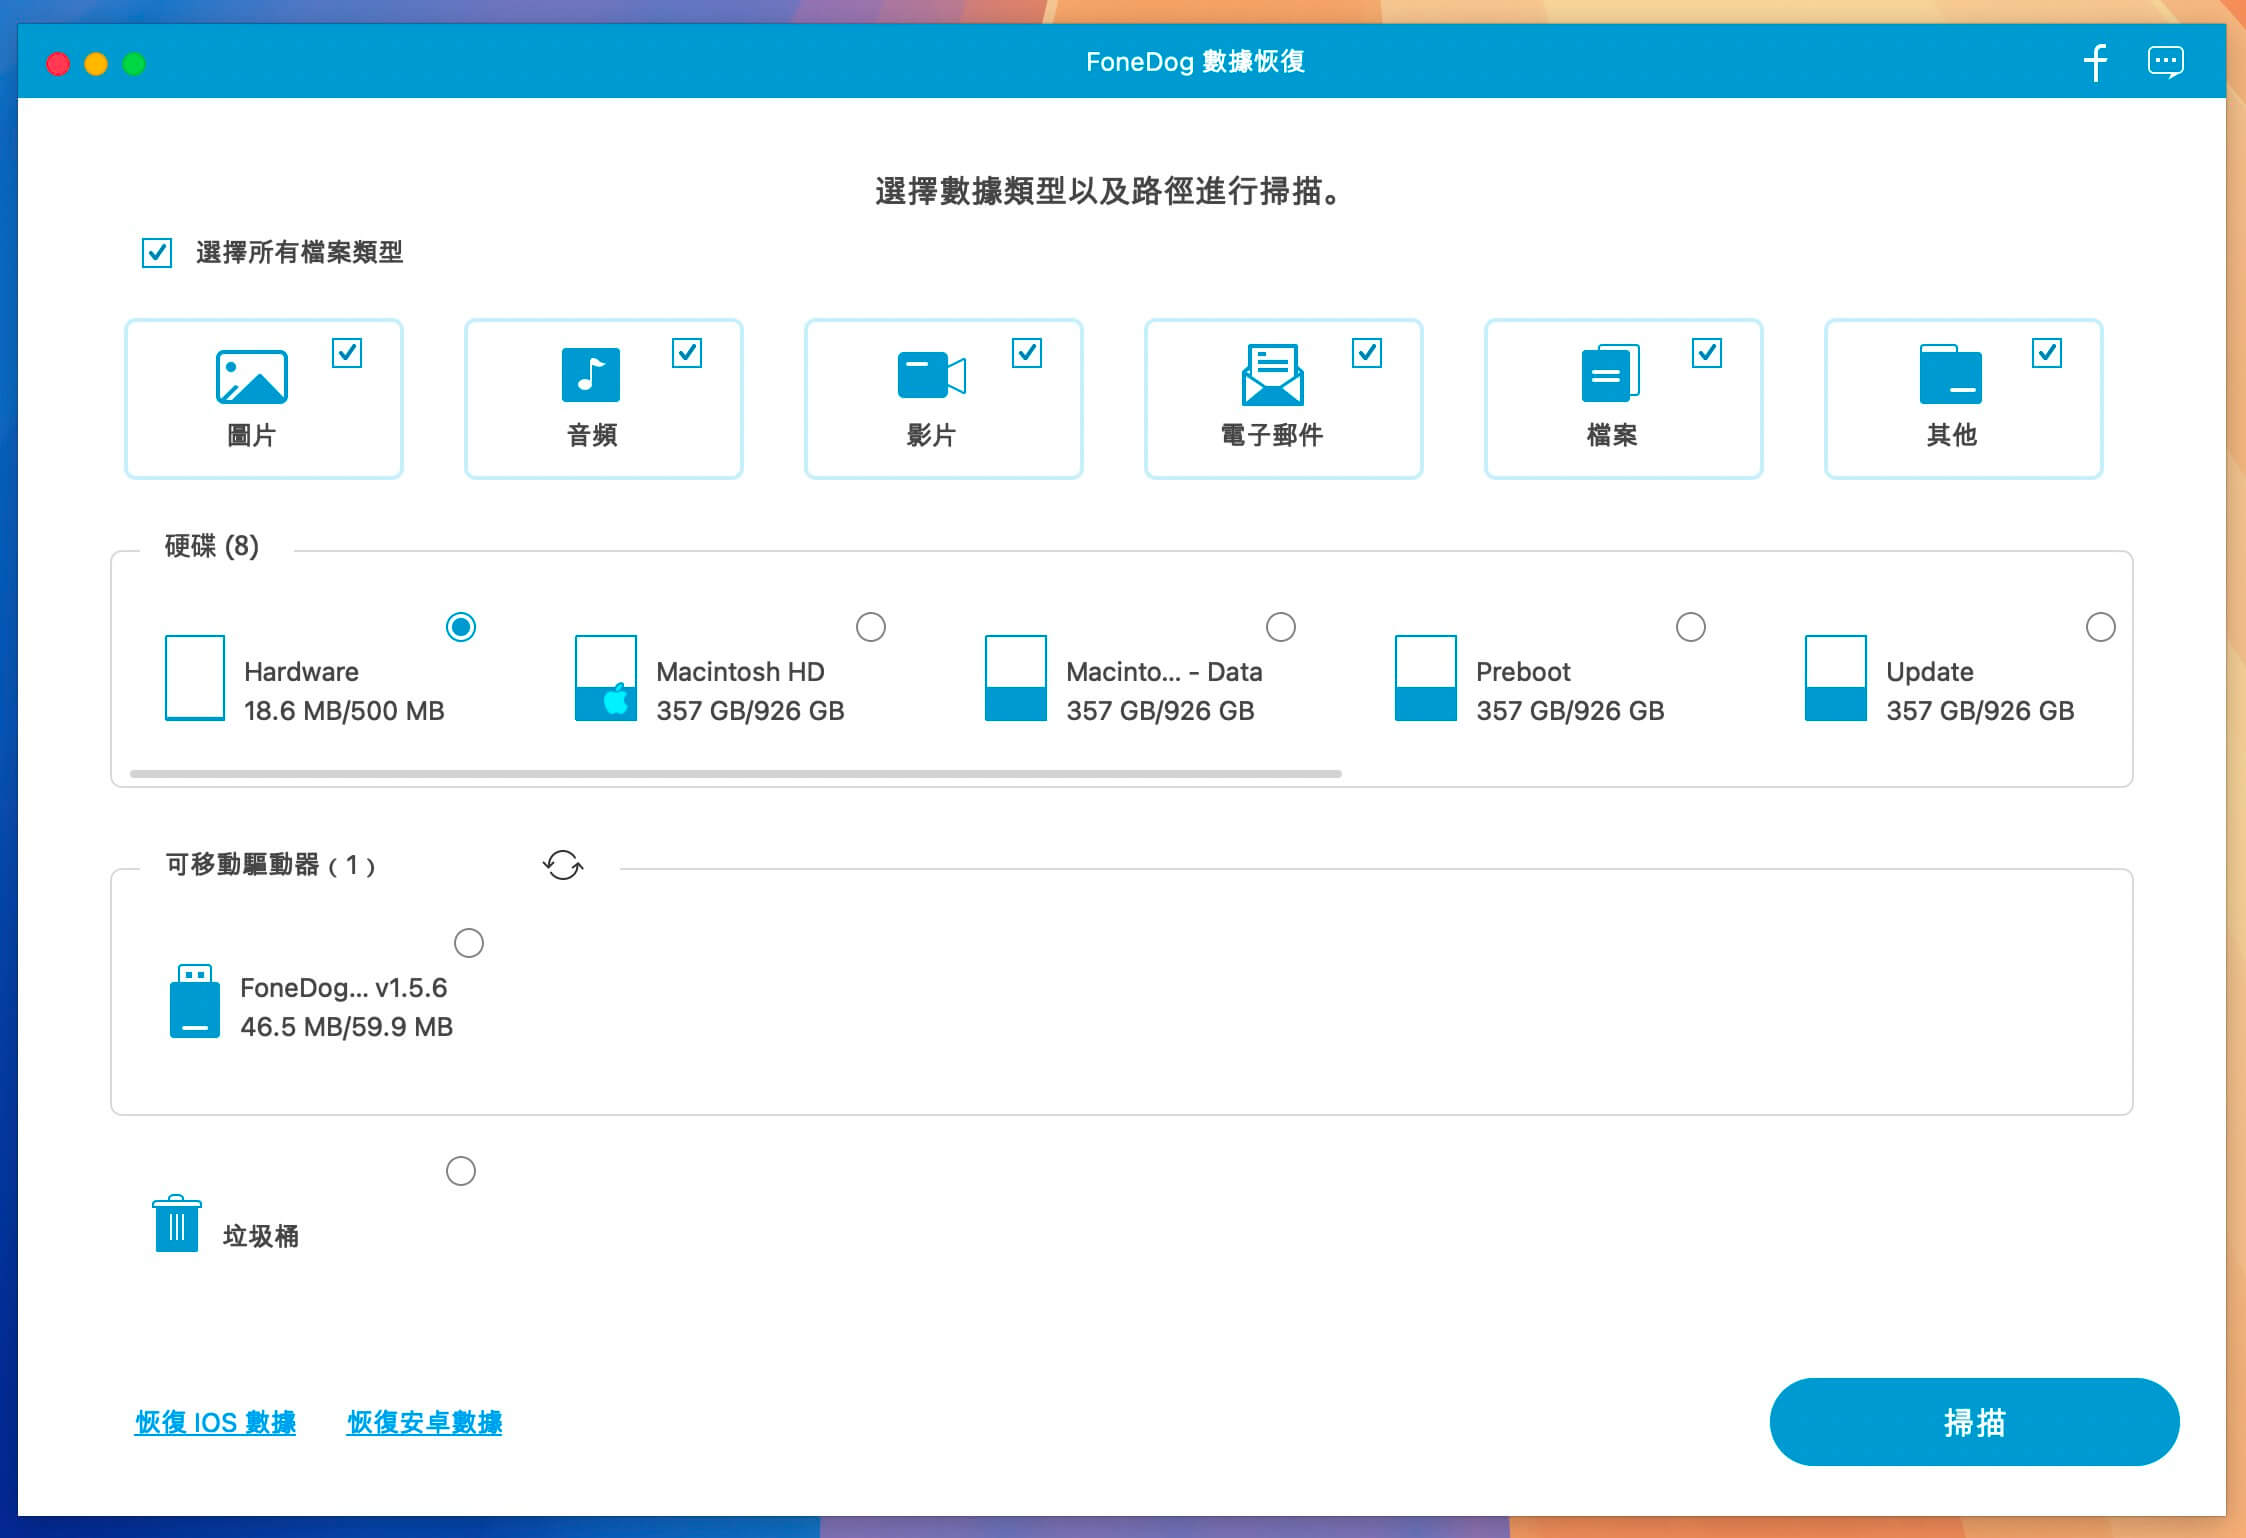
Task: Toggle 選擇所有檔案類型 checkbox
Action: point(157,253)
